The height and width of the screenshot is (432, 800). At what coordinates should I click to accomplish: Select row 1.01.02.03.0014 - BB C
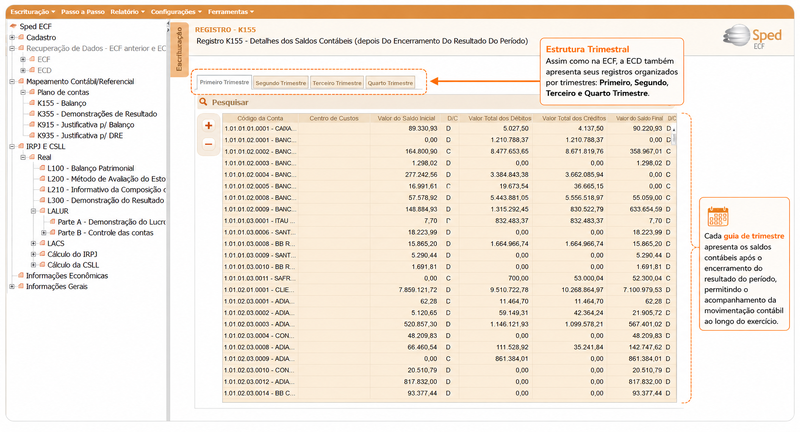449,393
